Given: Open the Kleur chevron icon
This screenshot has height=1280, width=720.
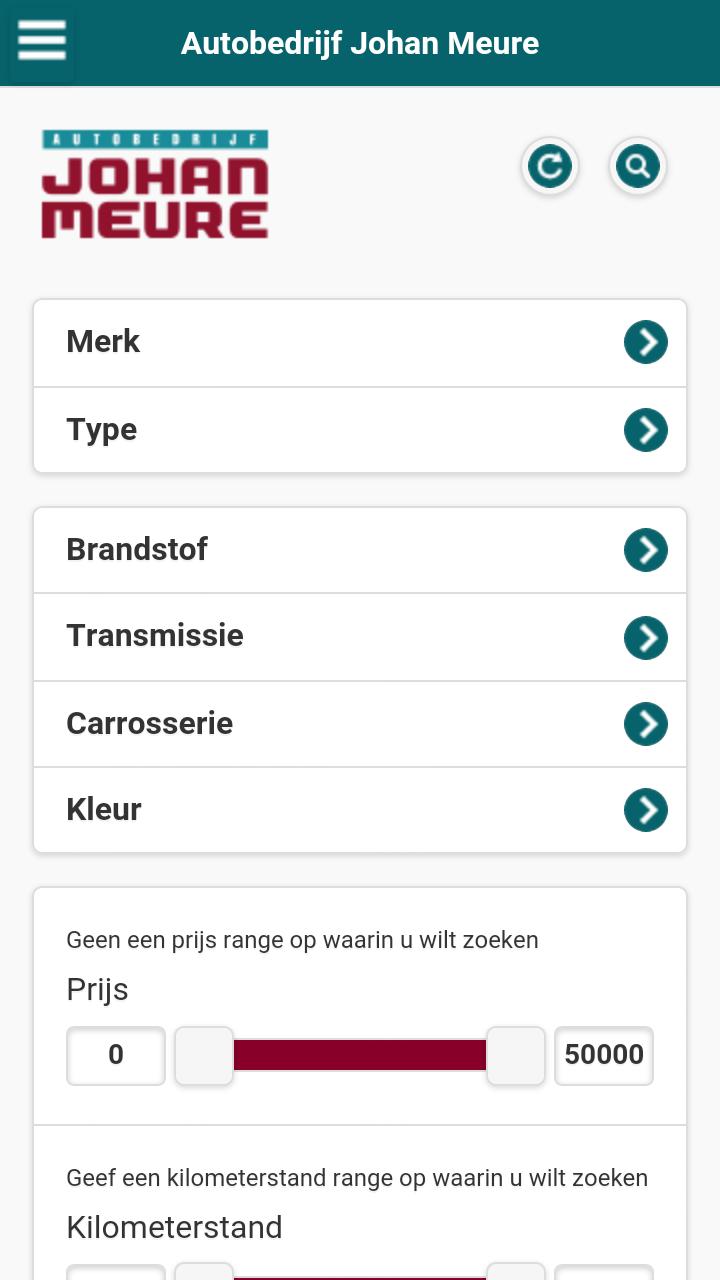Looking at the screenshot, I should [645, 809].
